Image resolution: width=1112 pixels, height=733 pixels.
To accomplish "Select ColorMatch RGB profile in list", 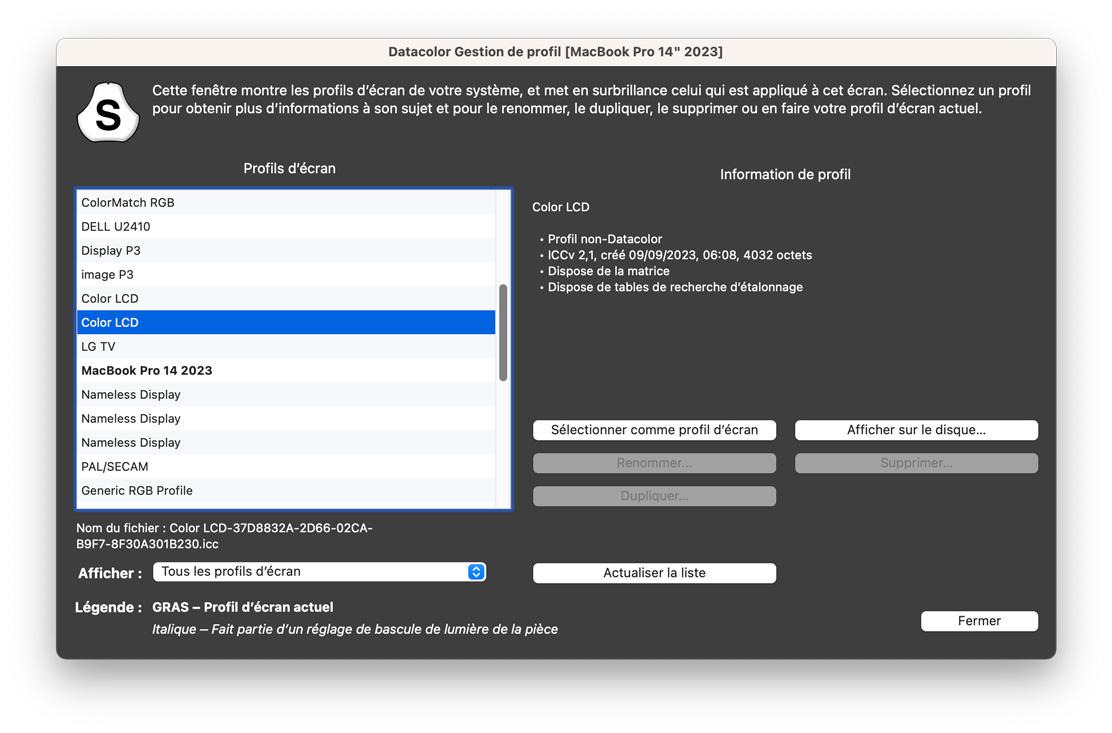I will 286,203.
